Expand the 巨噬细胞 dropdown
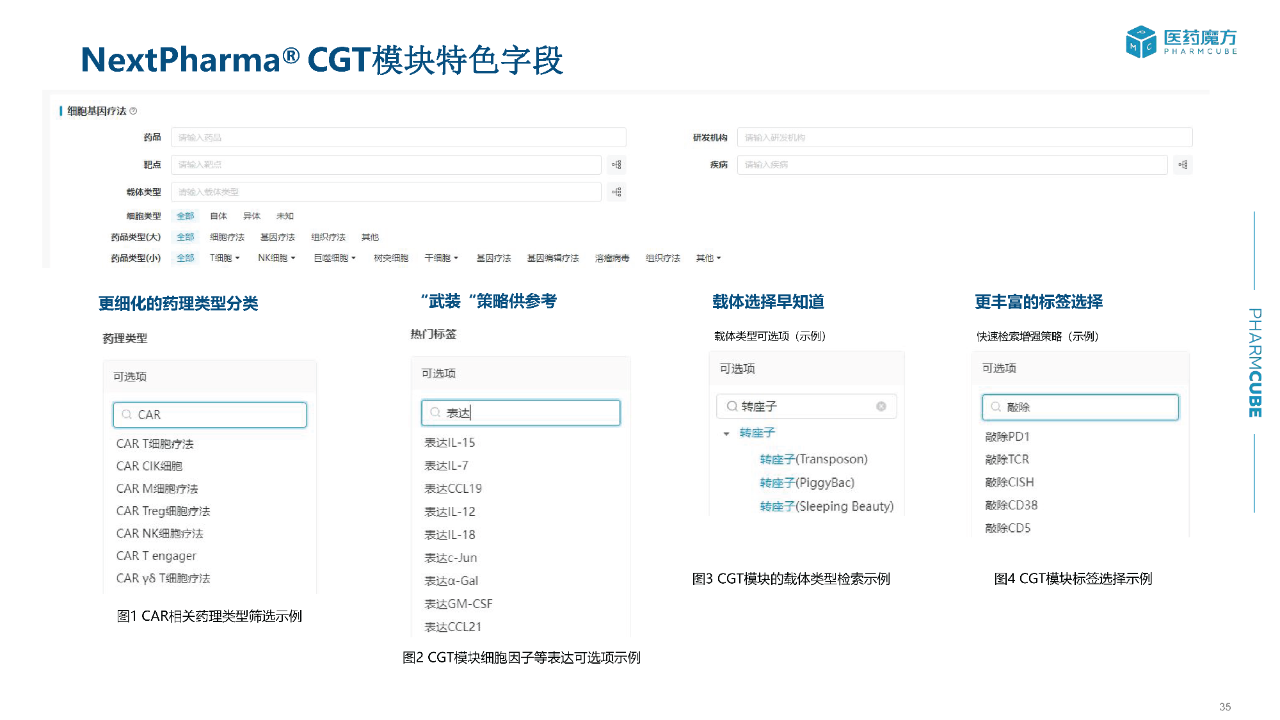 point(335,258)
